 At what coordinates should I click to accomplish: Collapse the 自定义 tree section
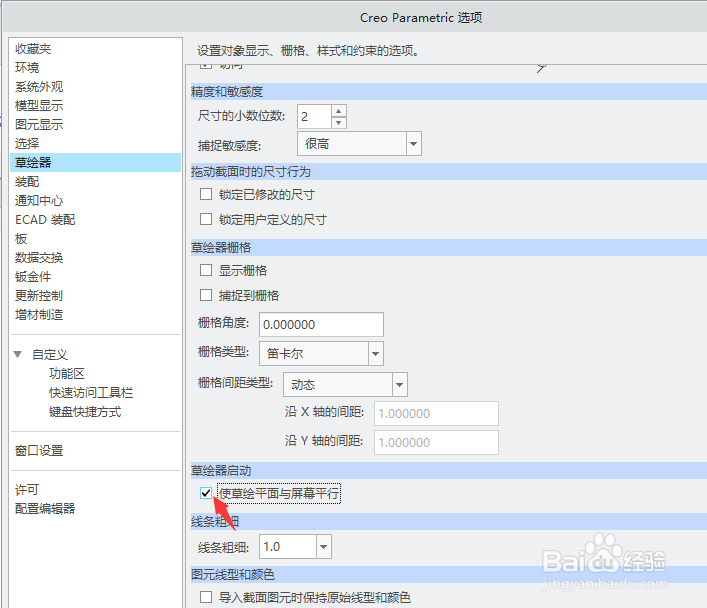[x=18, y=355]
